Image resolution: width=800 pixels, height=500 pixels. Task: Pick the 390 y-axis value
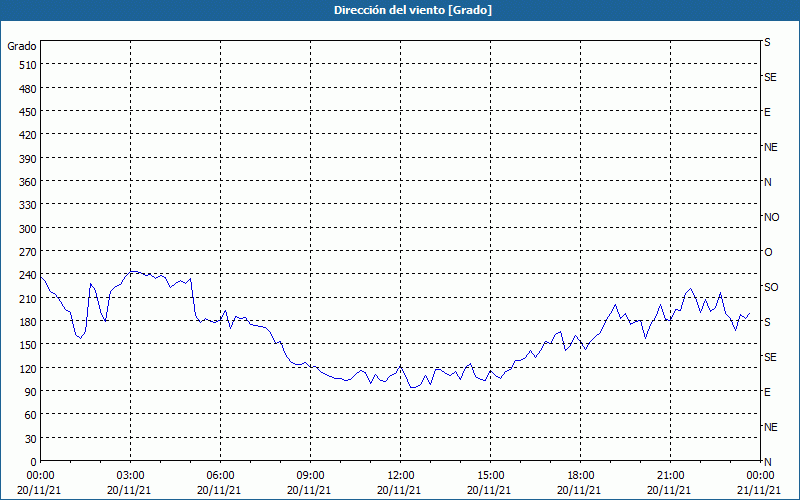pyautogui.click(x=28, y=159)
